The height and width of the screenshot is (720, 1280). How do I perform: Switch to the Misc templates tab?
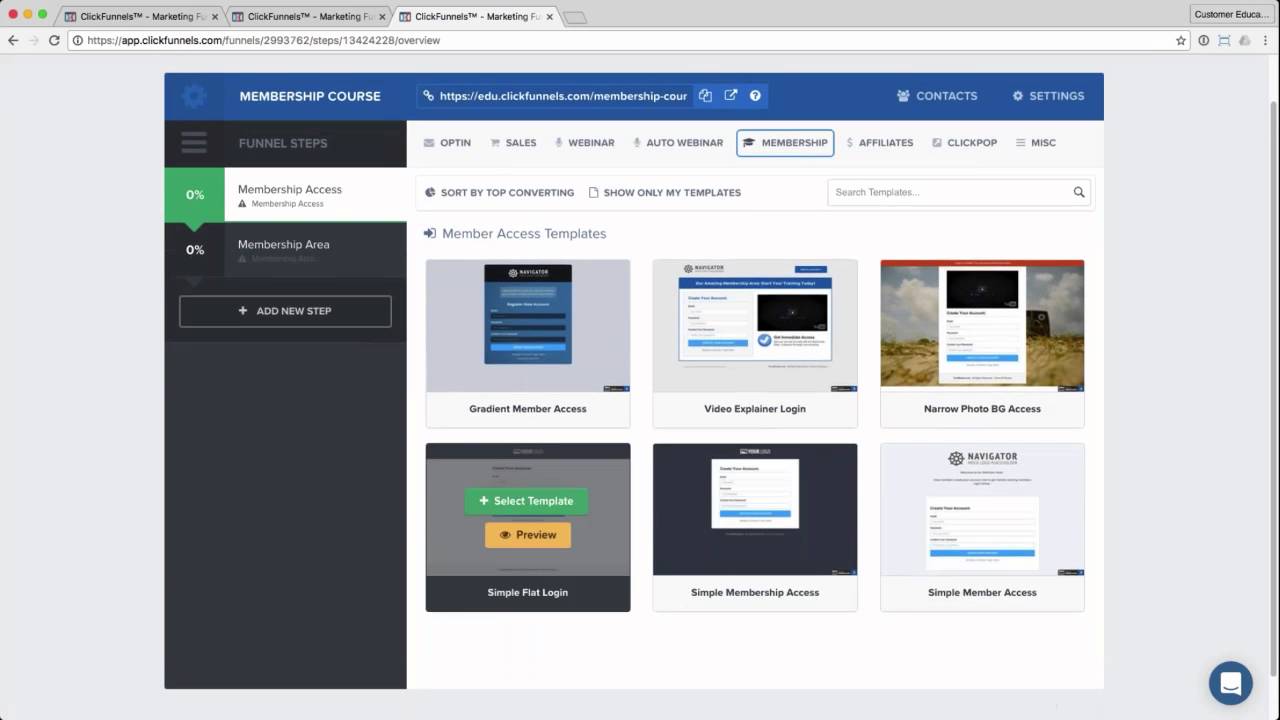click(1035, 143)
